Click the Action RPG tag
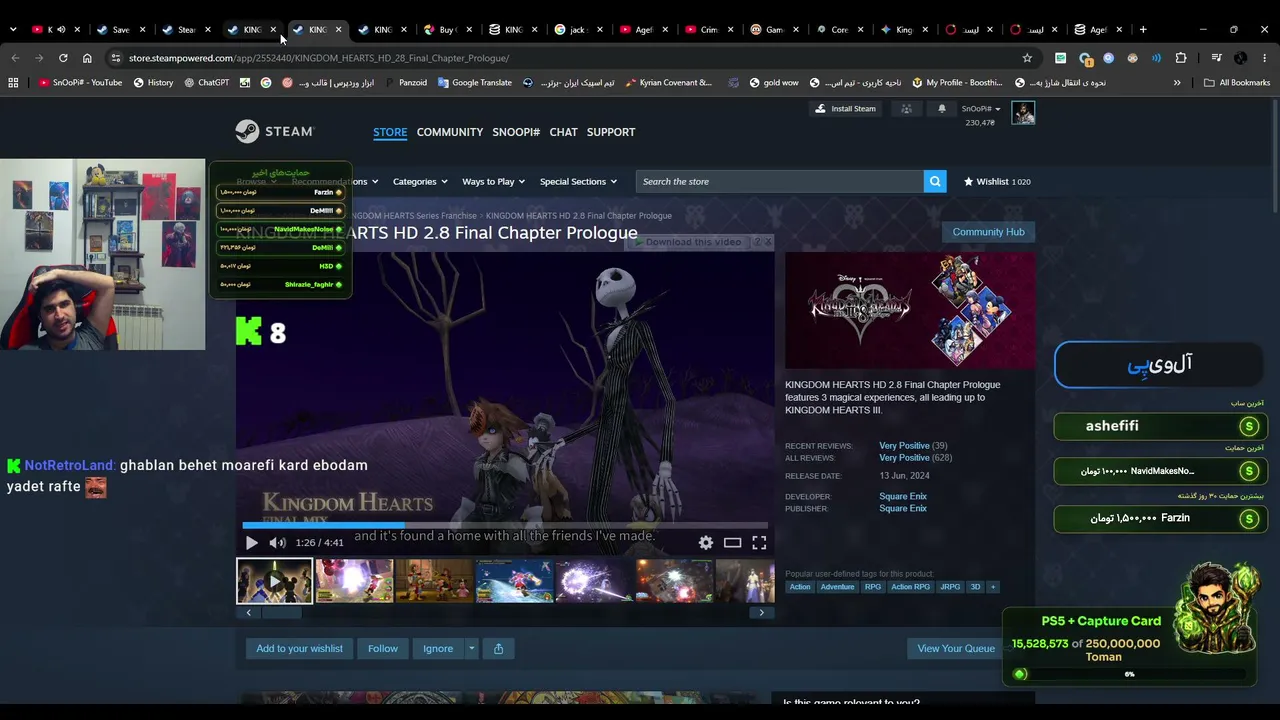Image resolution: width=1280 pixels, height=720 pixels. pyautogui.click(x=910, y=587)
